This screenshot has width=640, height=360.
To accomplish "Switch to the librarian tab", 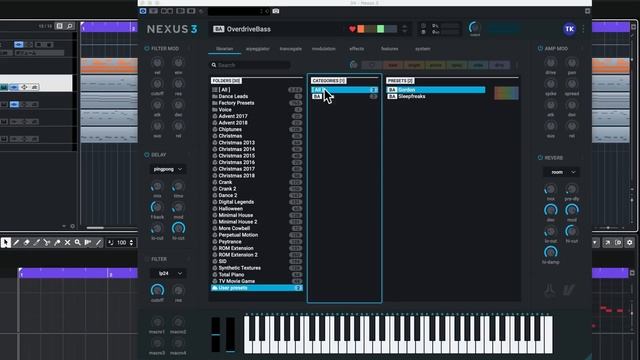I will point(224,49).
